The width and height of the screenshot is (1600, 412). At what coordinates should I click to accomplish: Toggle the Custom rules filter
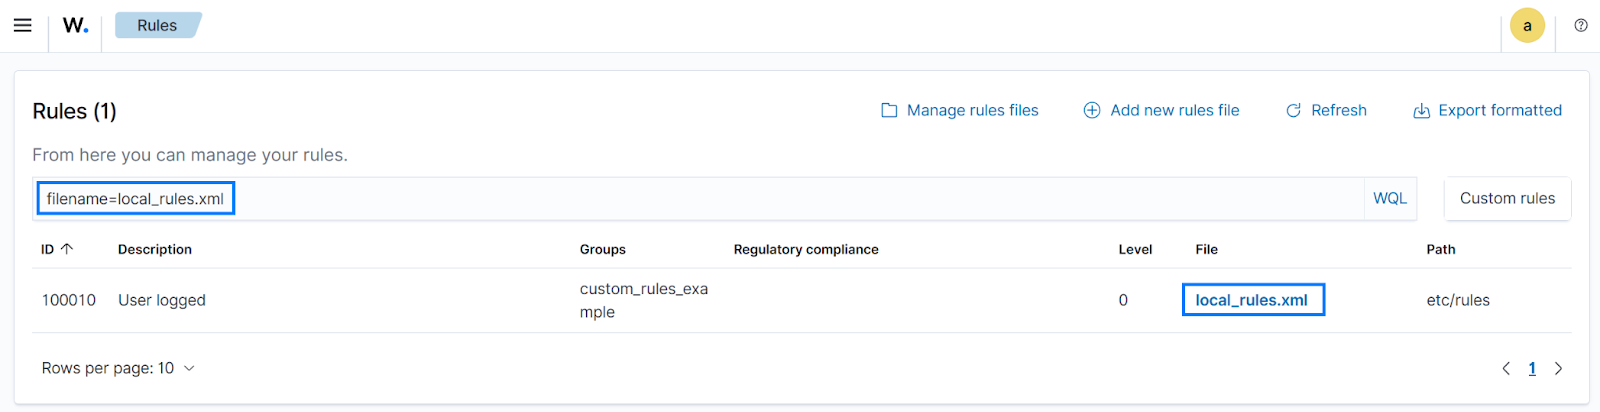coord(1507,198)
